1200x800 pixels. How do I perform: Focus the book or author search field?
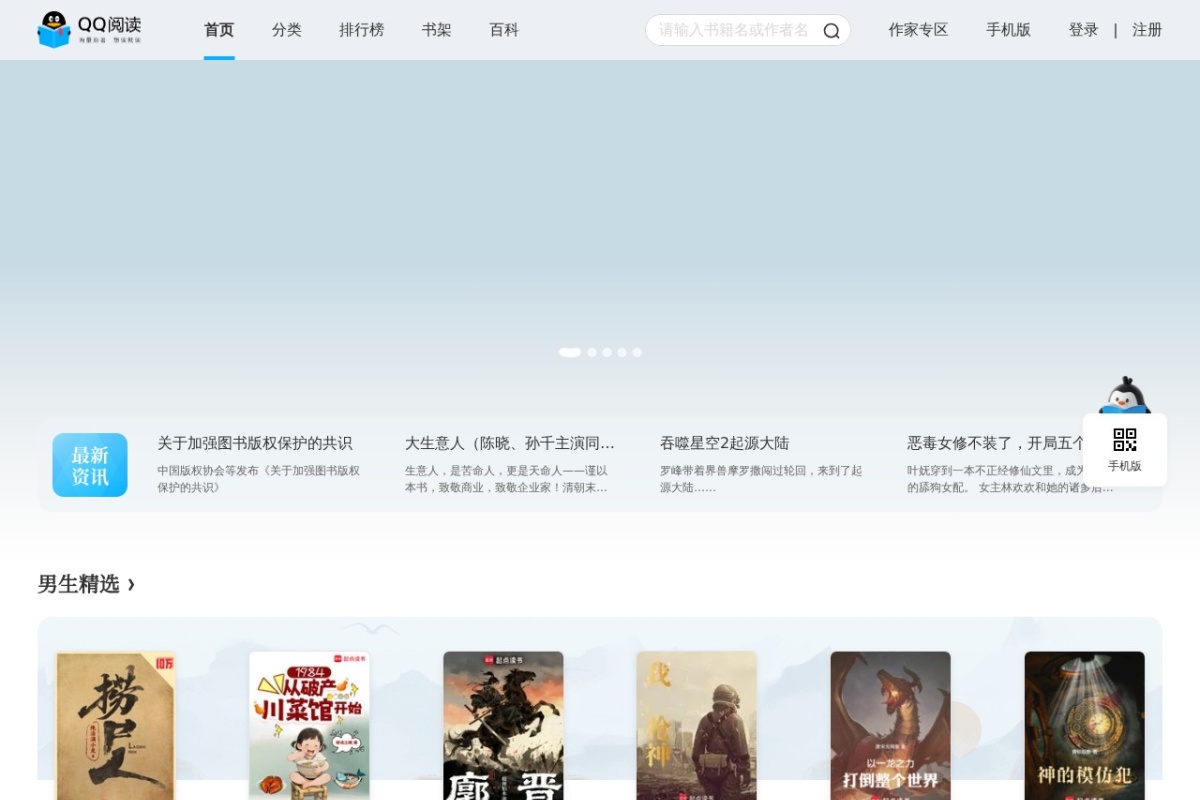pyautogui.click(x=735, y=30)
